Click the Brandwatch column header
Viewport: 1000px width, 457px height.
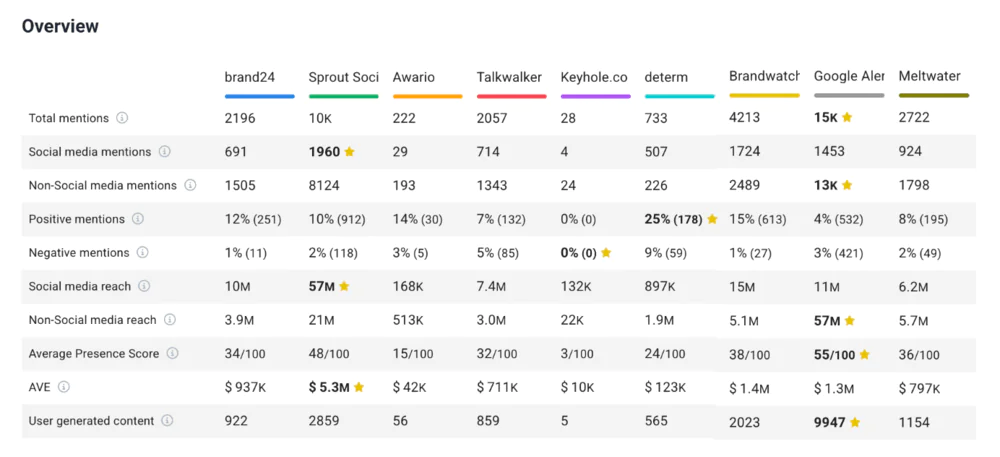pyautogui.click(x=764, y=76)
